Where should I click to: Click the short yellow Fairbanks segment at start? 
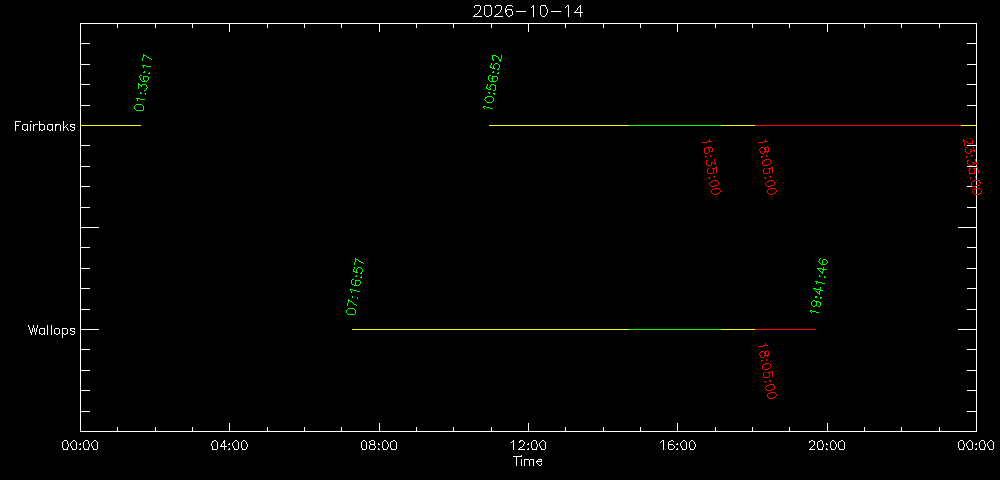pos(110,126)
